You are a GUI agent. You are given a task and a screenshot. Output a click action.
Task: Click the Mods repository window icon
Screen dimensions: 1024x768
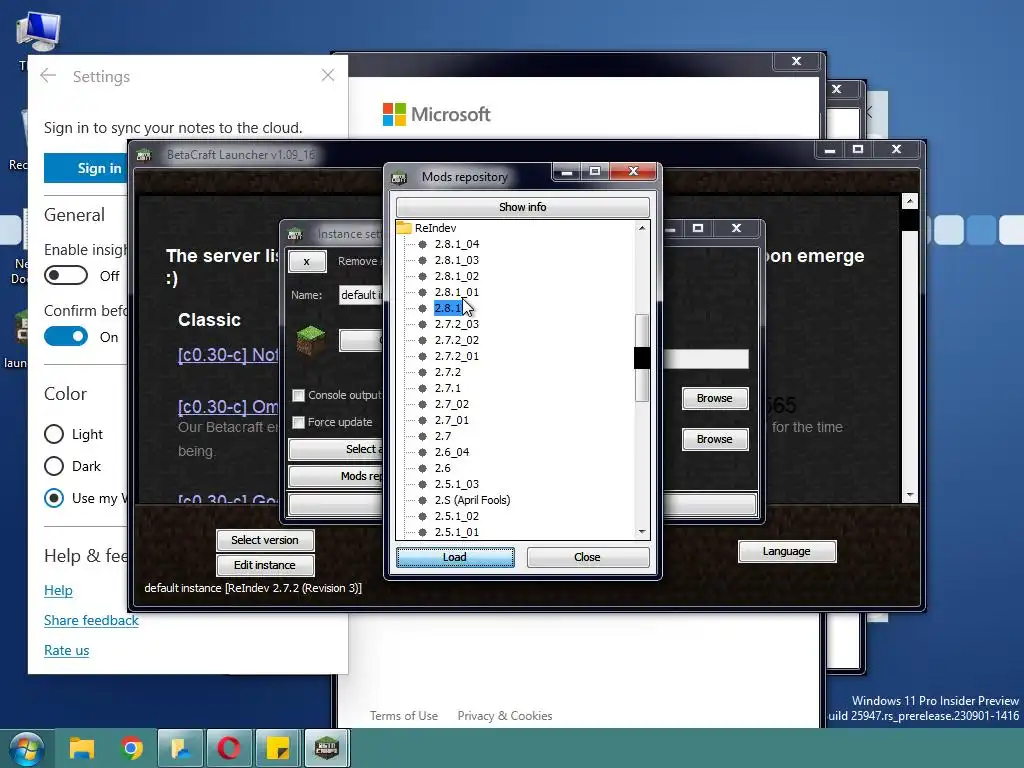pyautogui.click(x=399, y=176)
